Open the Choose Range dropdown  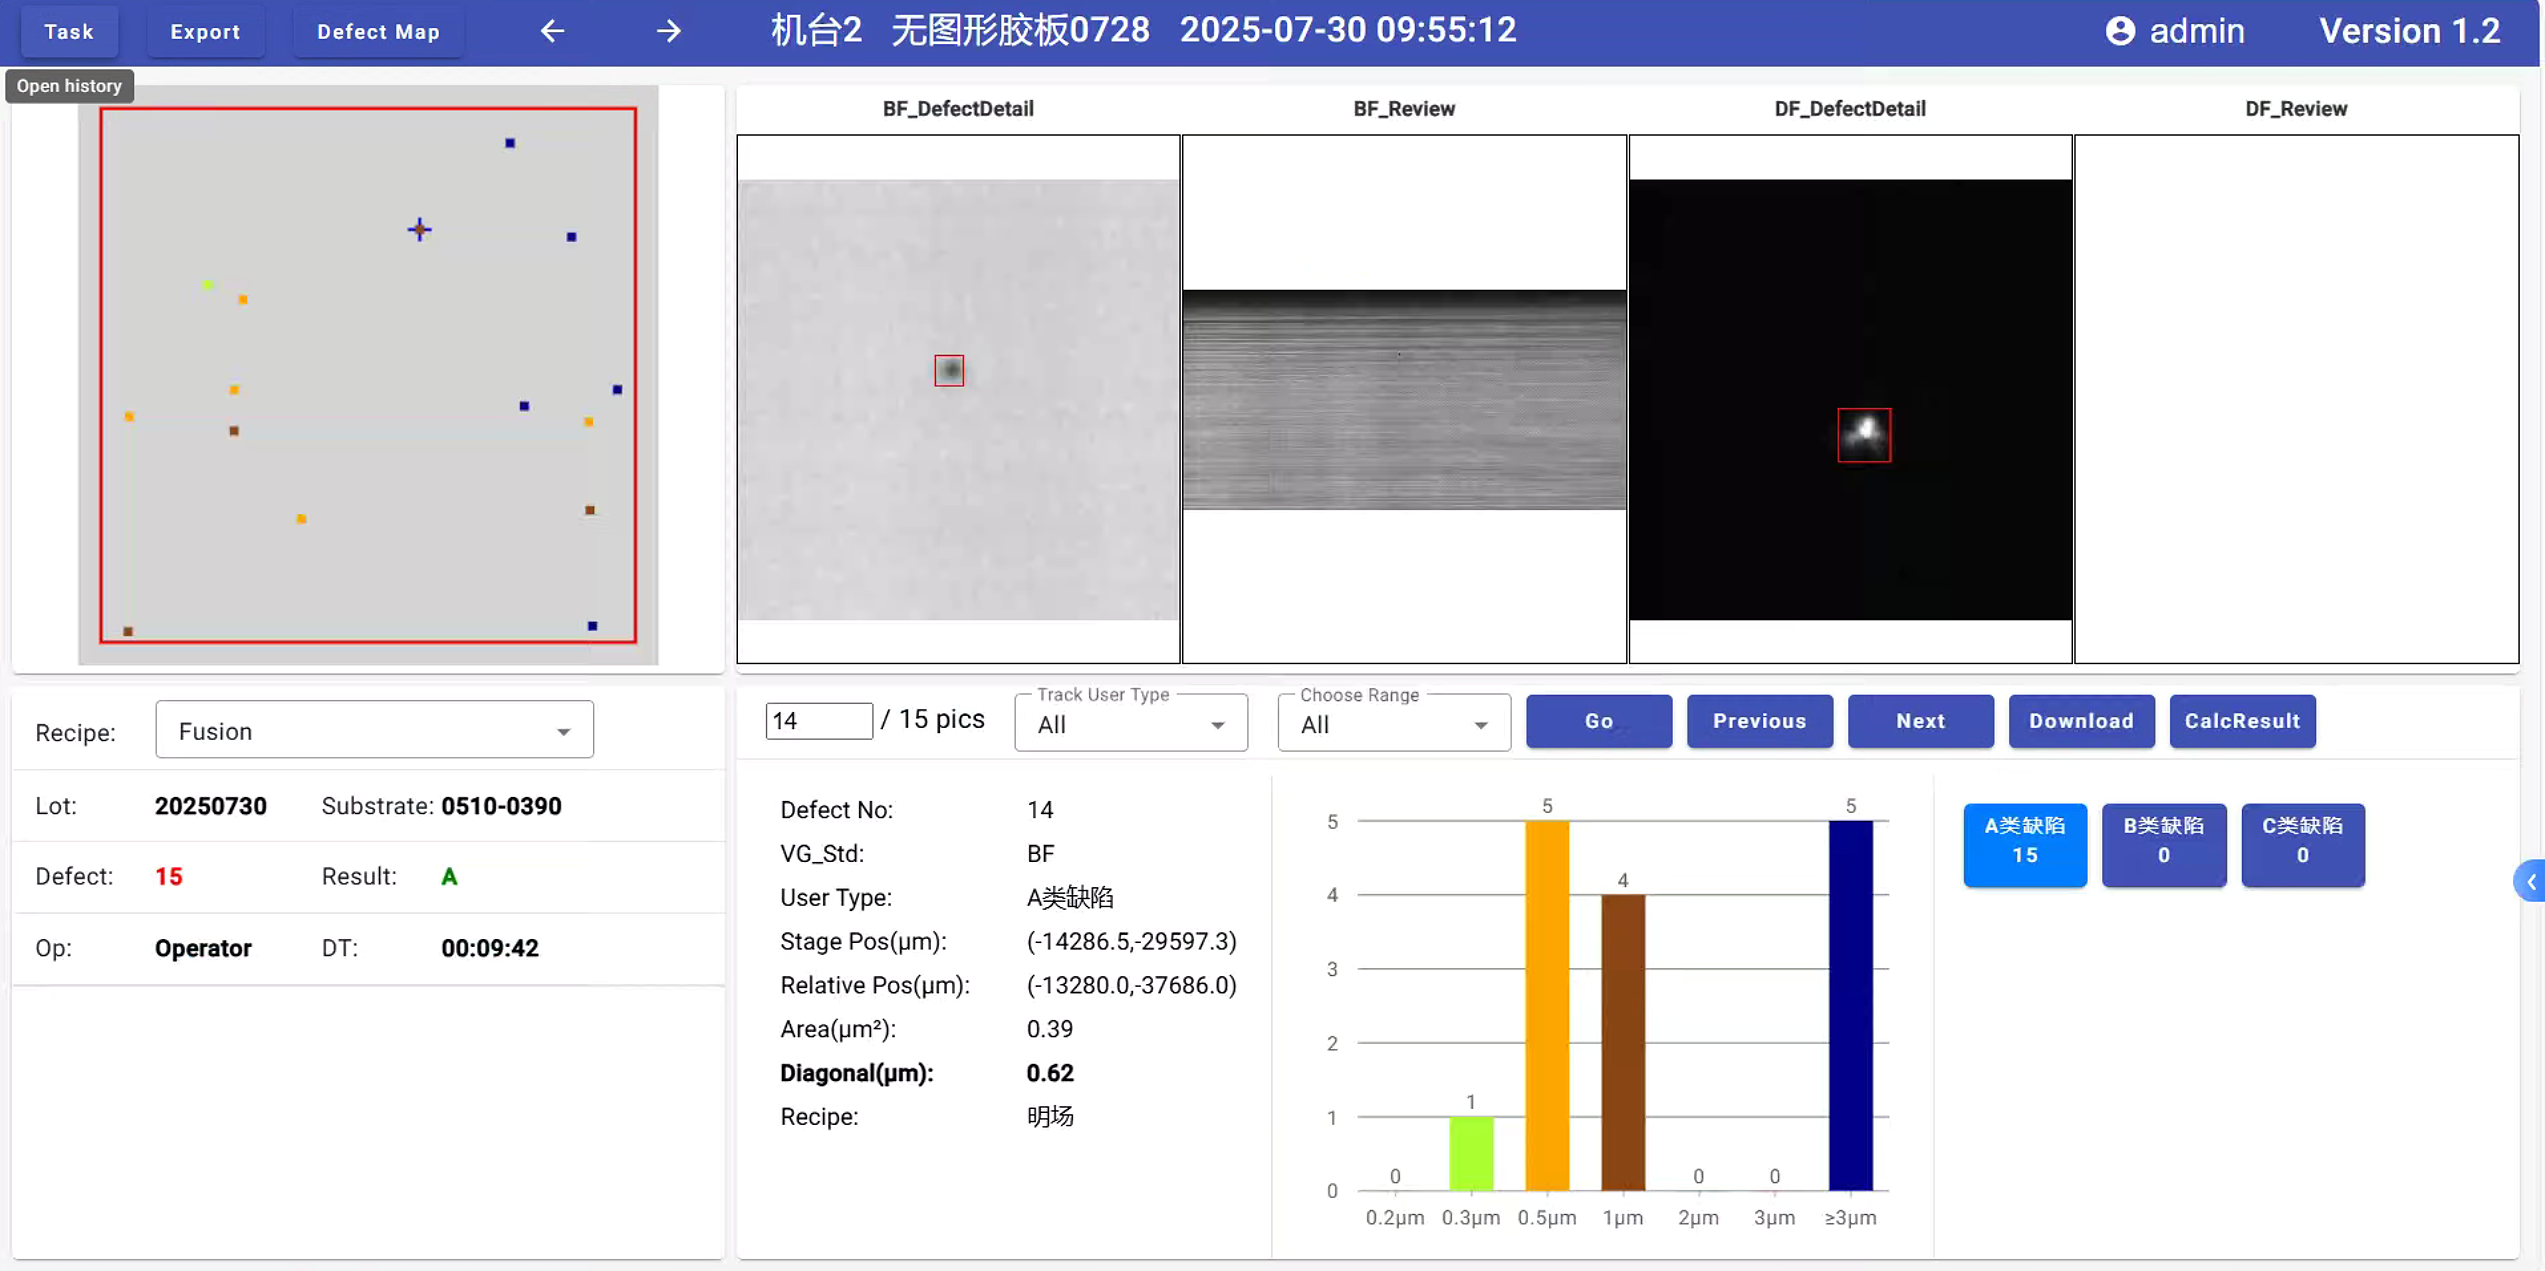(x=1393, y=724)
